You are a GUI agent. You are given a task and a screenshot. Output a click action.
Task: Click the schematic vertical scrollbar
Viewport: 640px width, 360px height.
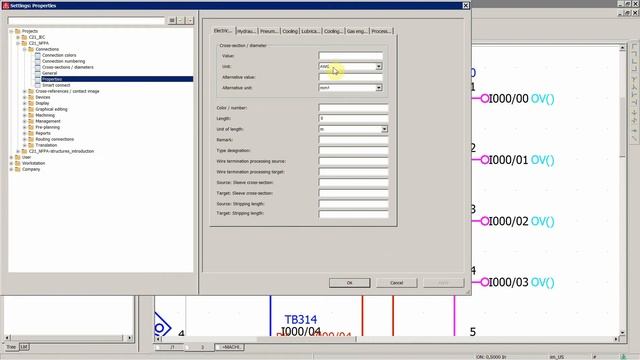coord(622,190)
